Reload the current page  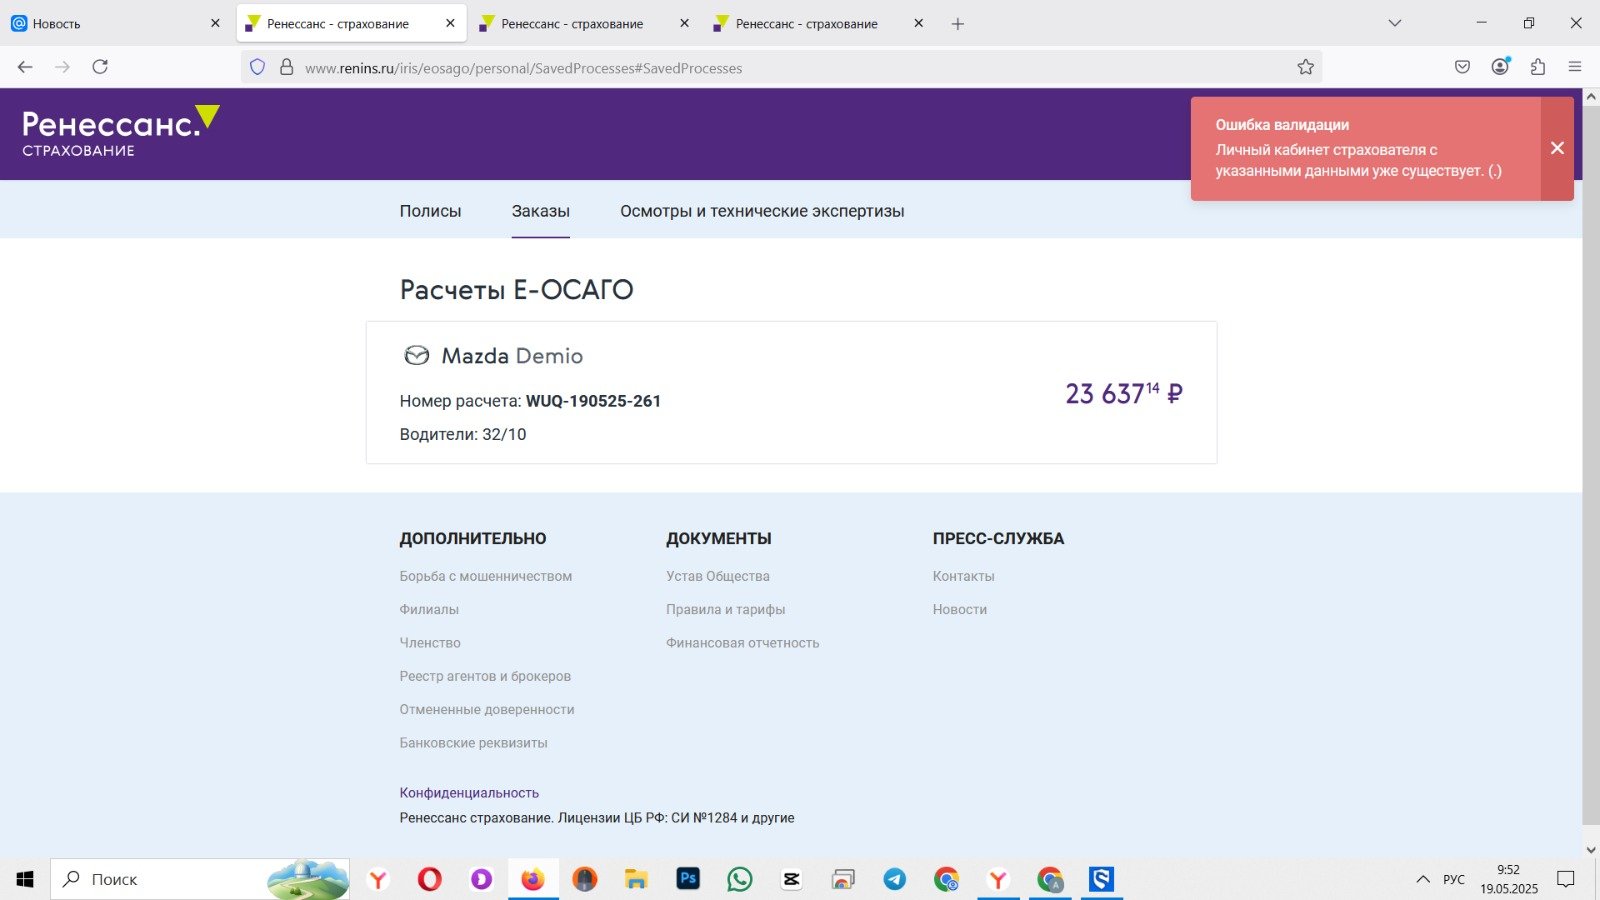(100, 67)
